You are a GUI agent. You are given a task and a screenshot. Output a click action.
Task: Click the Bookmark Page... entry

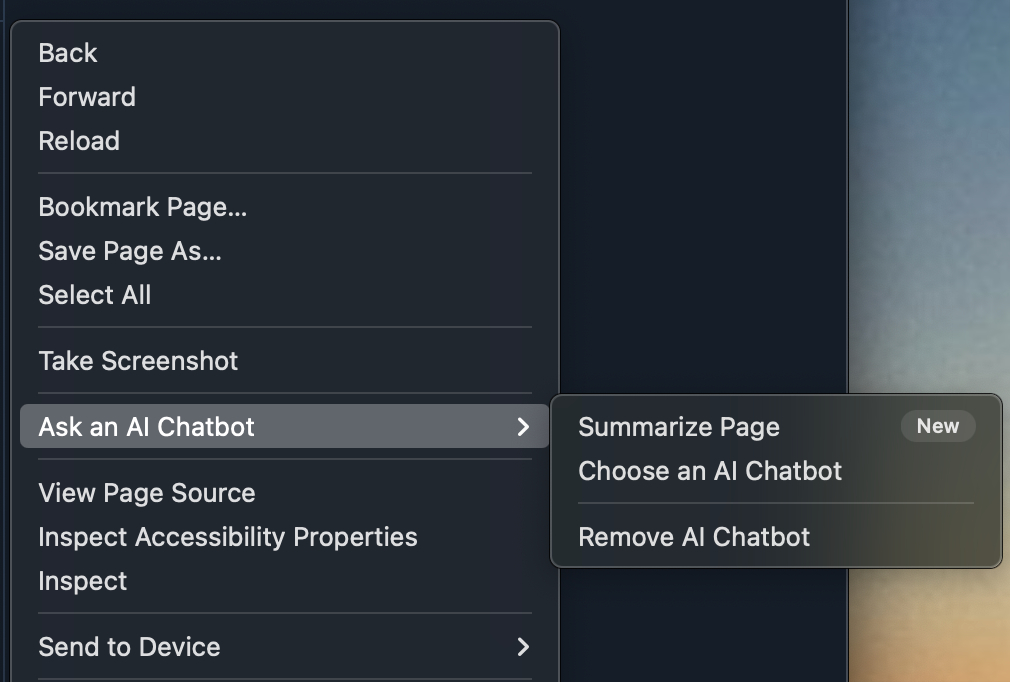(142, 207)
